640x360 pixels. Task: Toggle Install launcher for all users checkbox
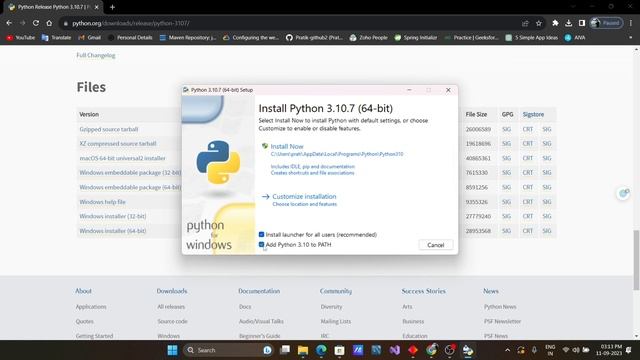pos(261,235)
